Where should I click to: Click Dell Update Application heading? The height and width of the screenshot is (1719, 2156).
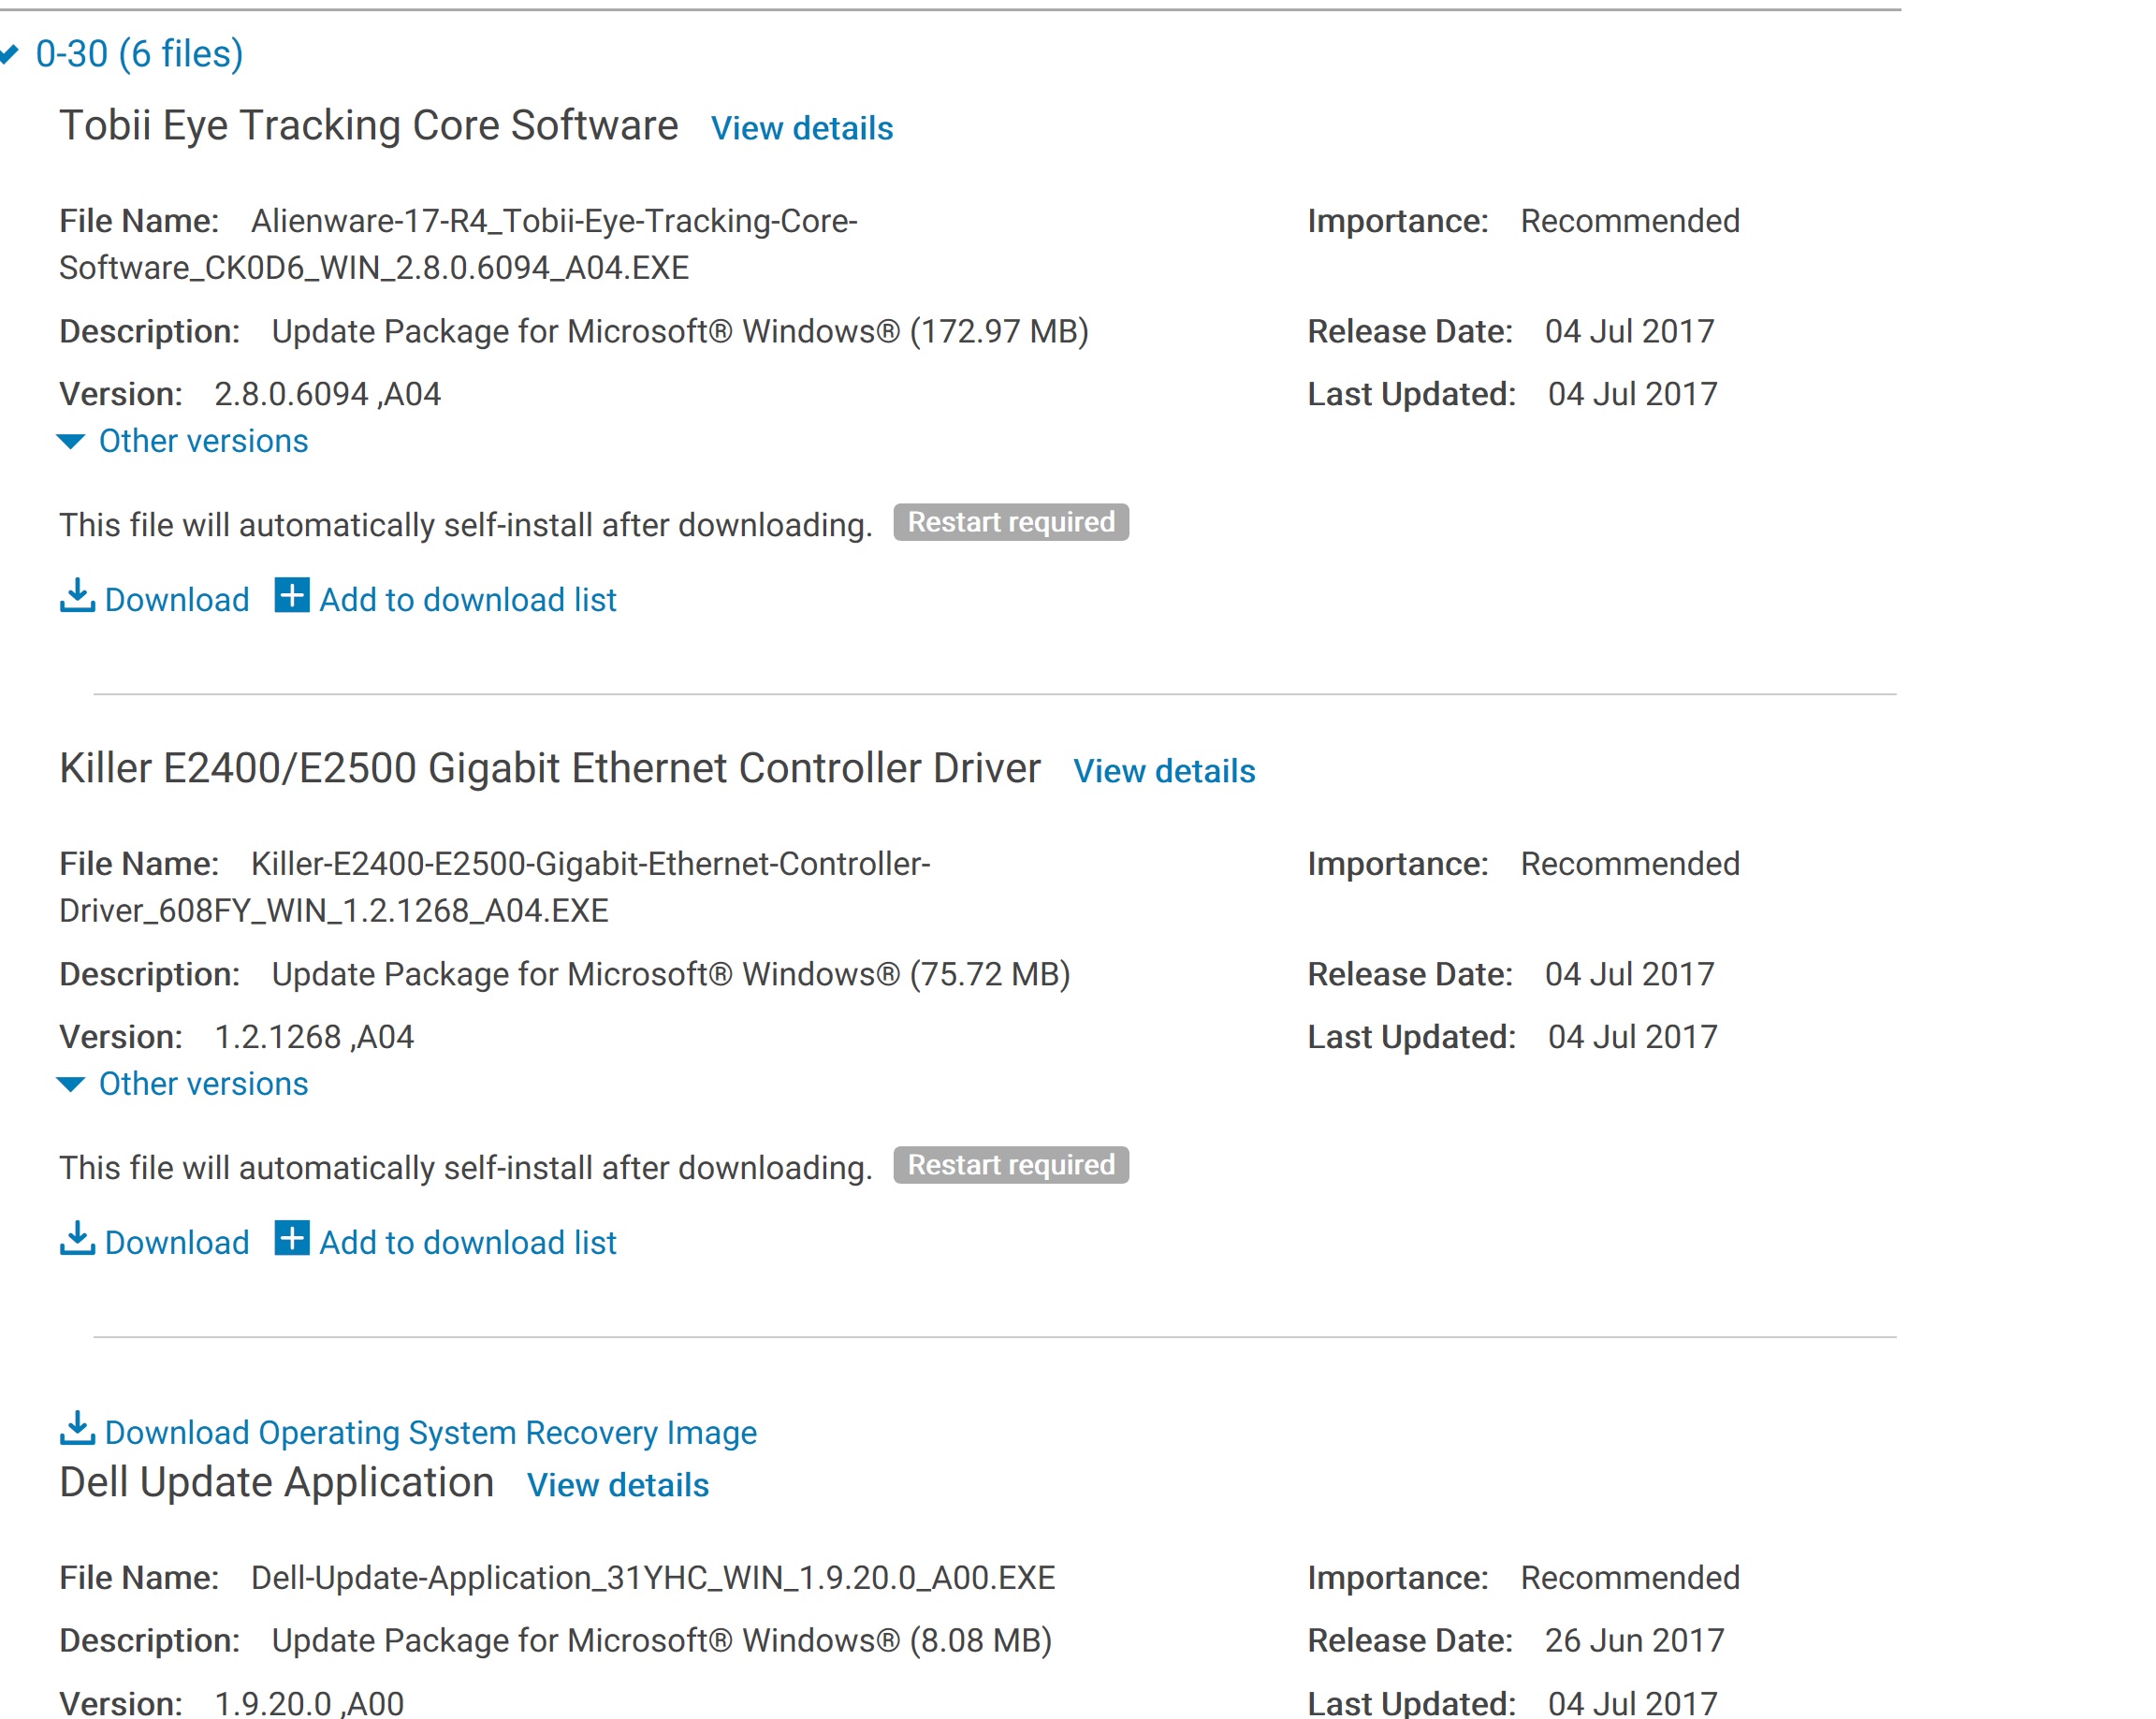click(x=276, y=1483)
